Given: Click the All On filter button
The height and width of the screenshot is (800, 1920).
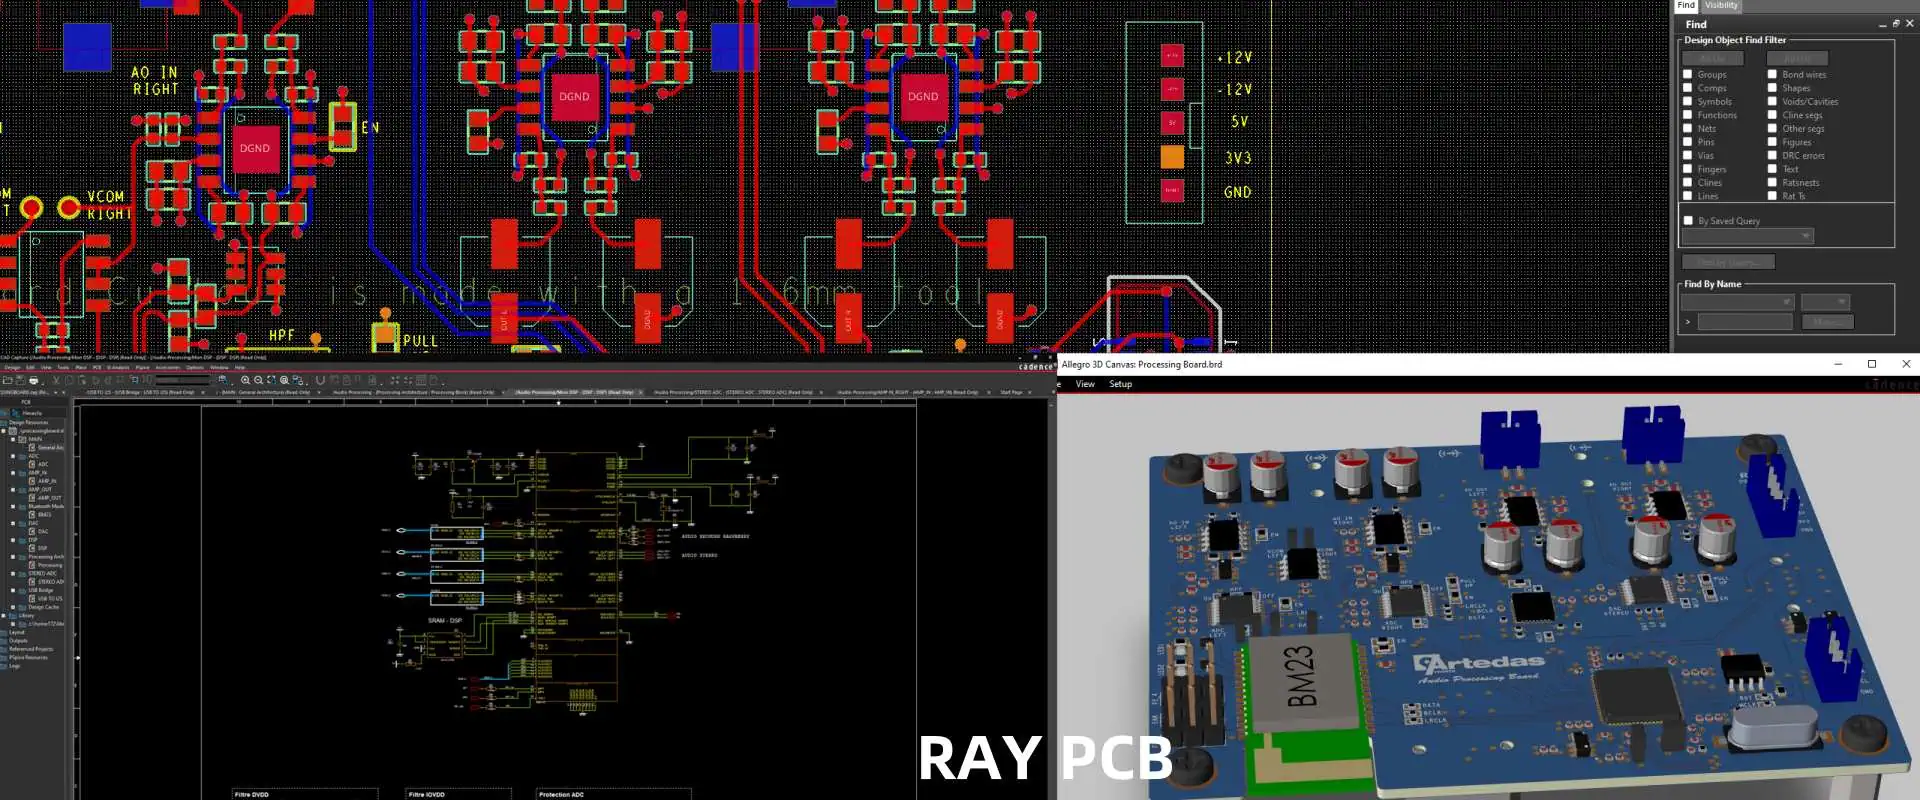Looking at the screenshot, I should [x=1712, y=59].
